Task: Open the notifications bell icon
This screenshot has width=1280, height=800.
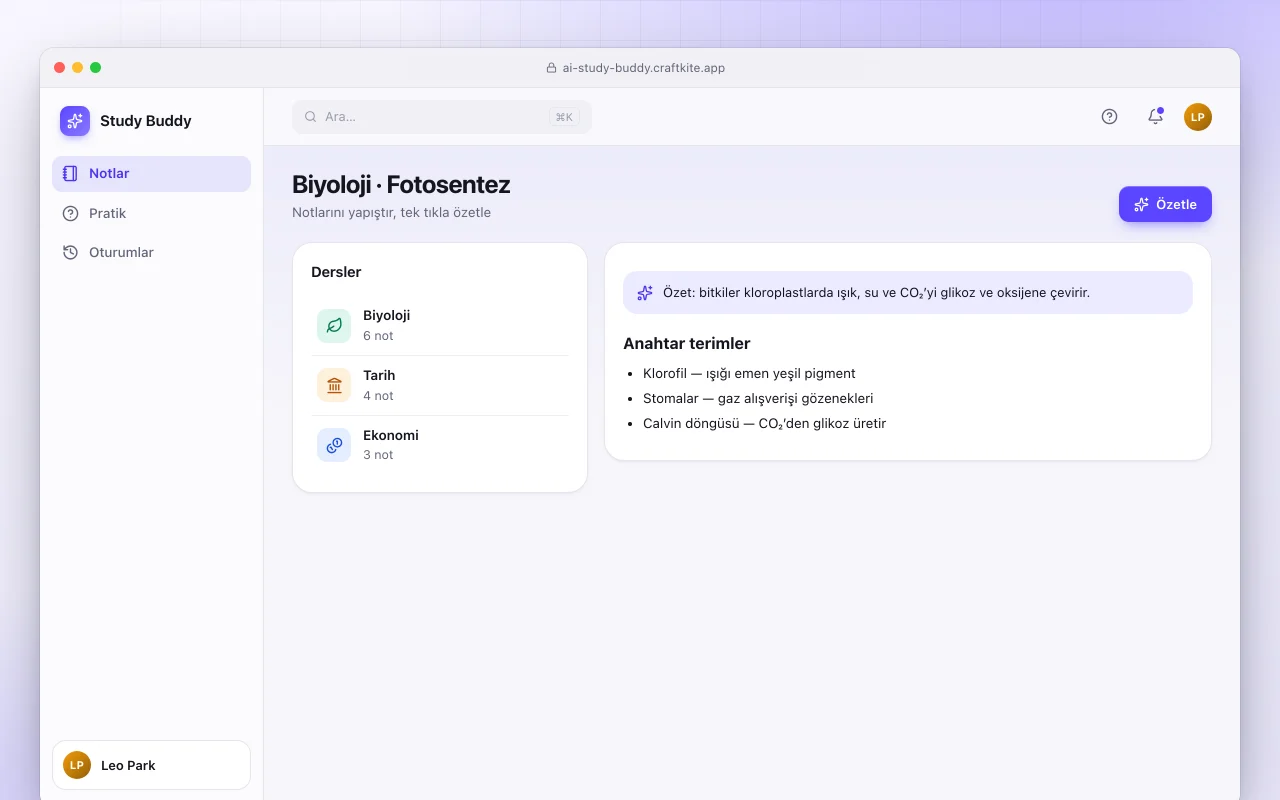Action: coord(1155,116)
